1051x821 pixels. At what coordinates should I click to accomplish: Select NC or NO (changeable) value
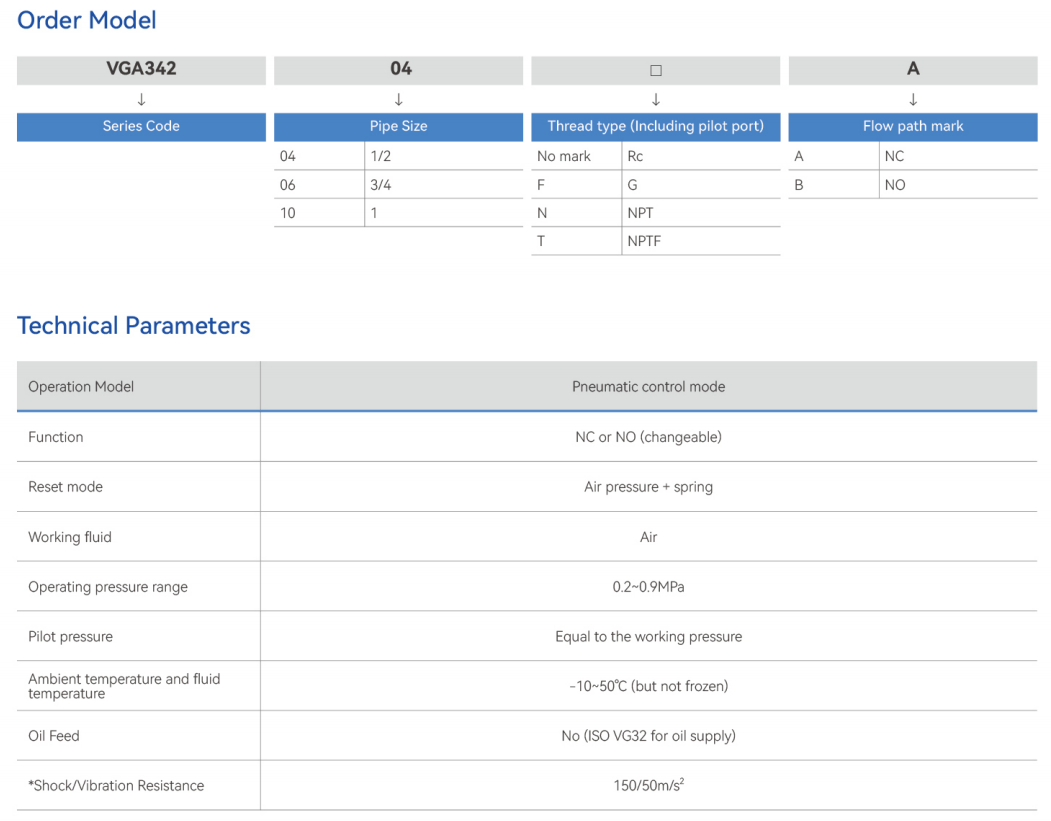[648, 437]
